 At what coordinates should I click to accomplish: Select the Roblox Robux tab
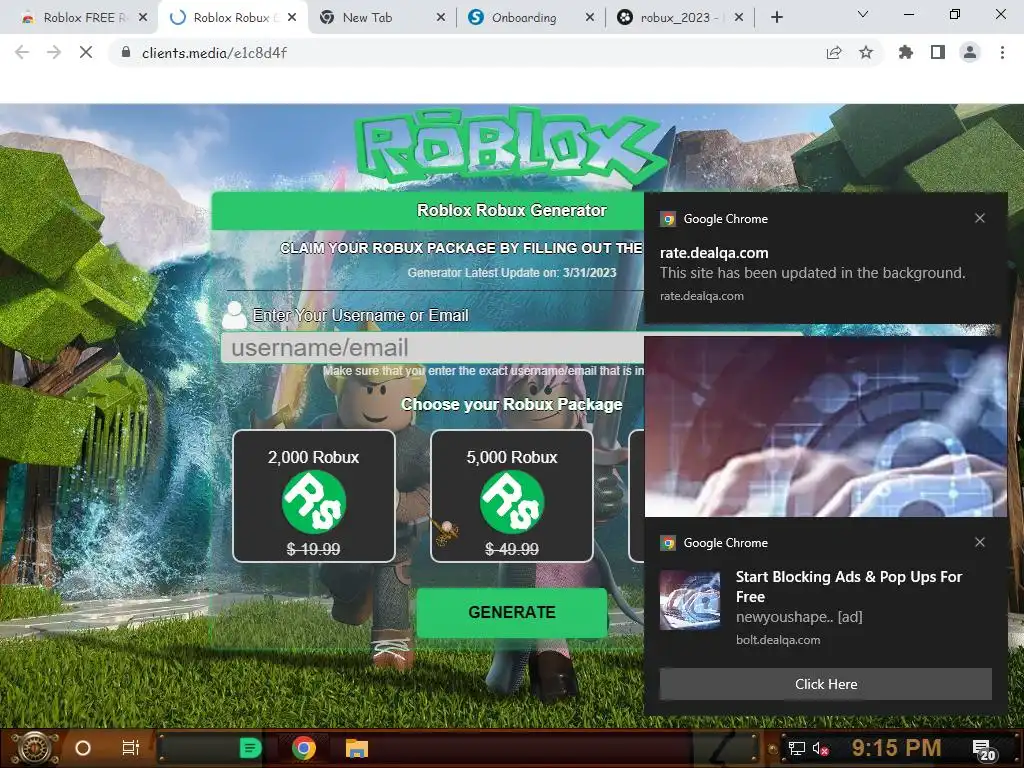(232, 18)
